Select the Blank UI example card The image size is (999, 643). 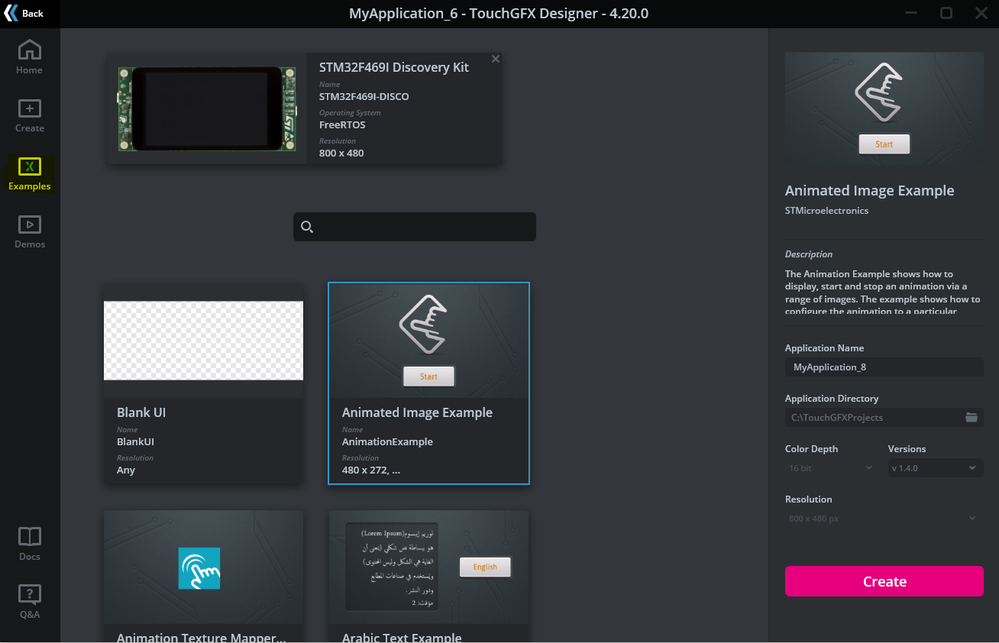(203, 384)
